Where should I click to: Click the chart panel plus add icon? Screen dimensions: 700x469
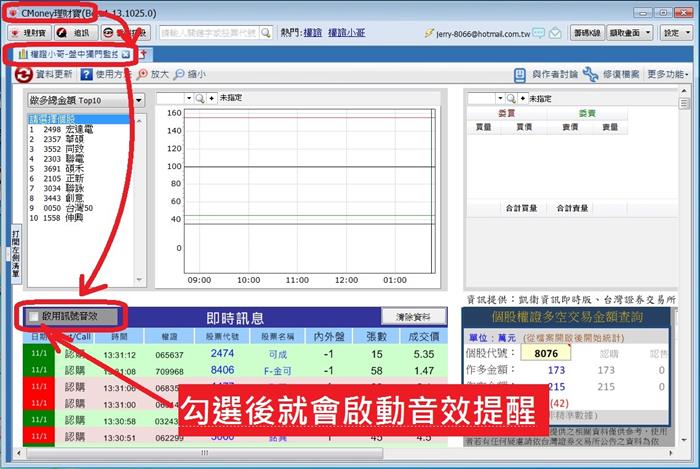211,98
